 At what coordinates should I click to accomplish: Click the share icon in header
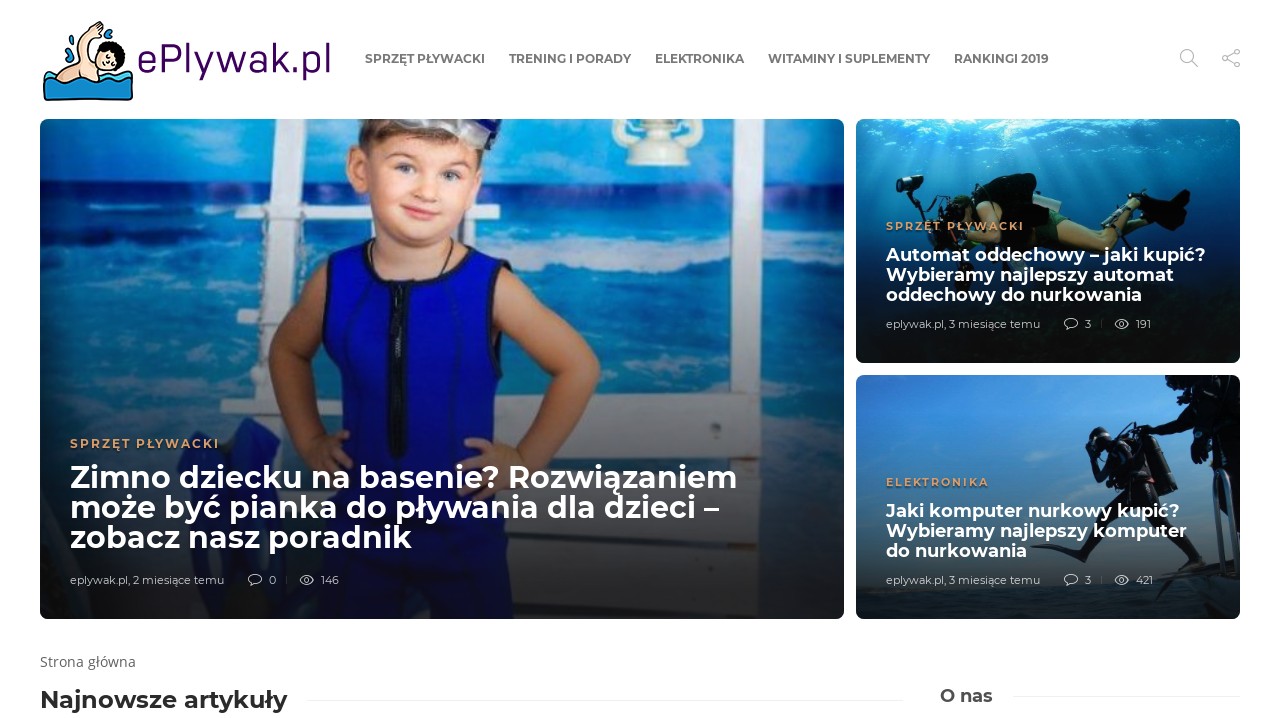[1231, 58]
